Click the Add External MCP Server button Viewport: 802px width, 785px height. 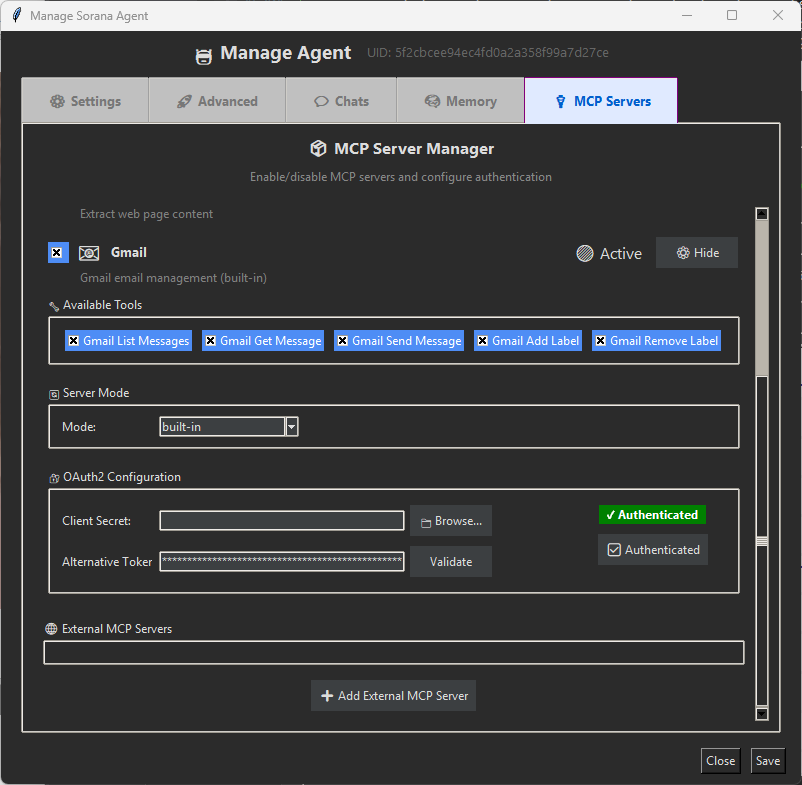[x=393, y=695]
